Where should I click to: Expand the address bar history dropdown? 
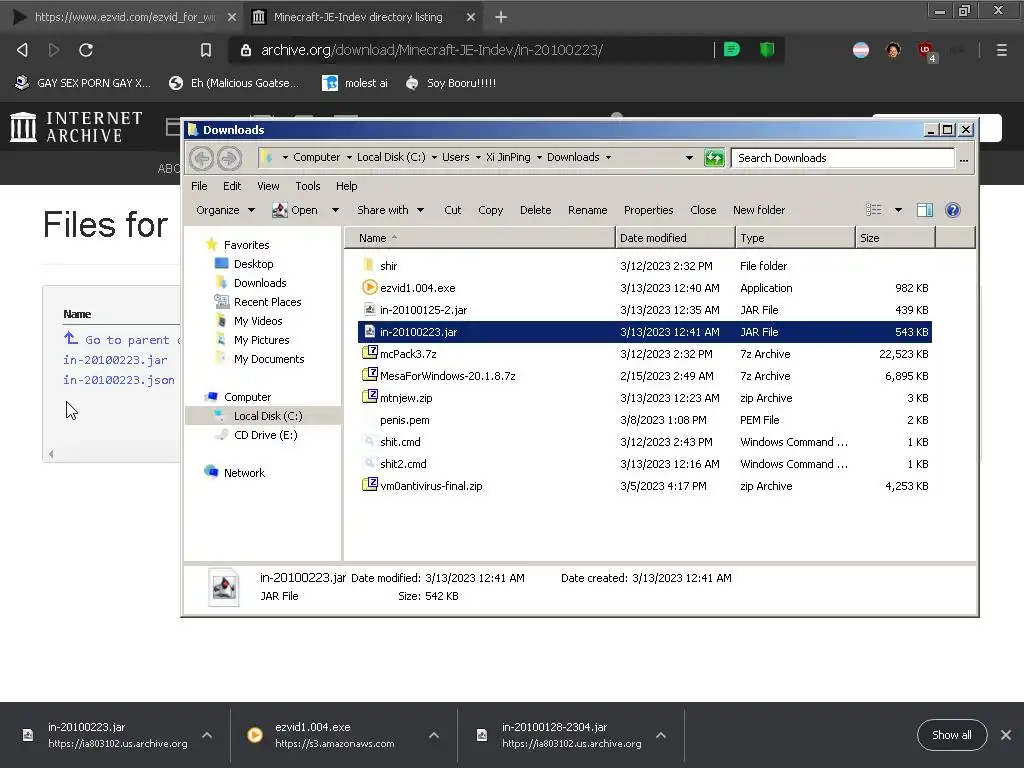tap(689, 157)
